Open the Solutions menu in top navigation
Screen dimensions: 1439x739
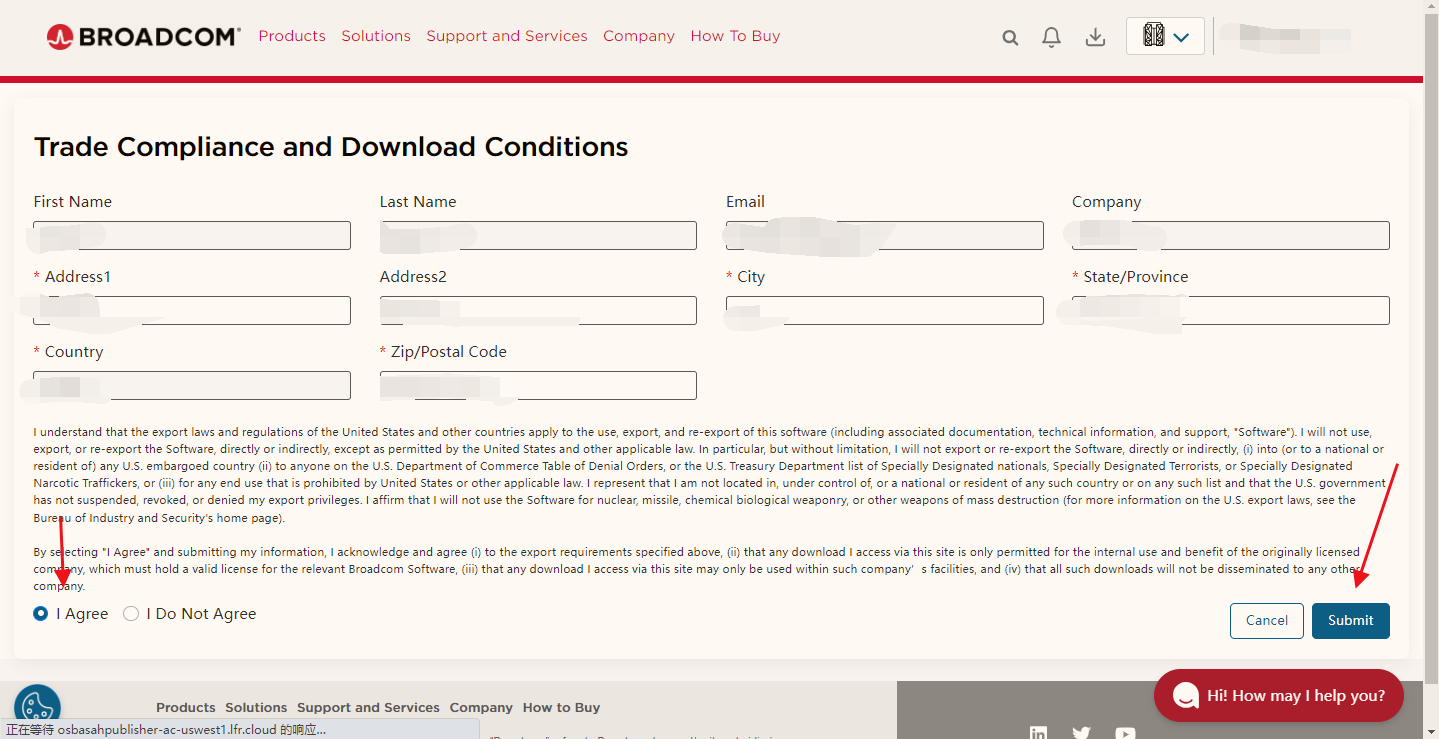coord(376,36)
